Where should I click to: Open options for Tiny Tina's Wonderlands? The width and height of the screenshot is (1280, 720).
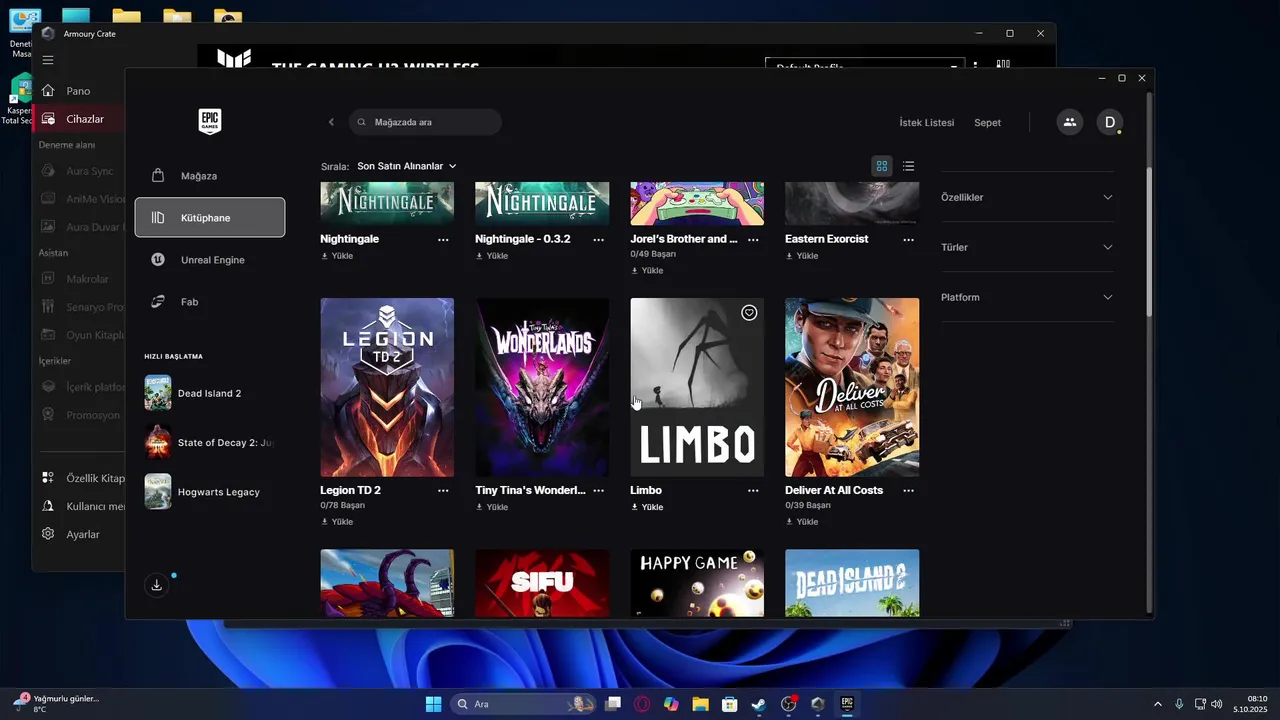coord(598,491)
